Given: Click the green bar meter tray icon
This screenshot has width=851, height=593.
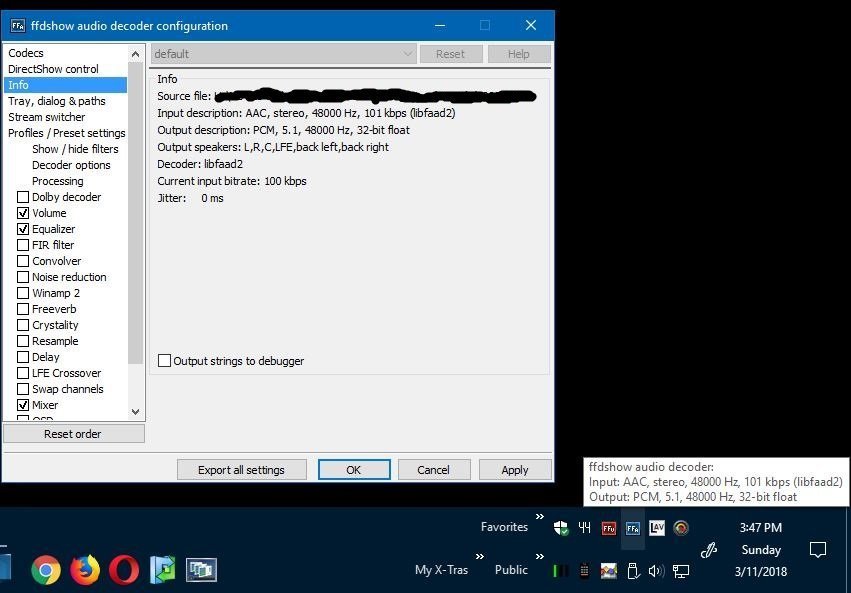Looking at the screenshot, I should [561, 571].
